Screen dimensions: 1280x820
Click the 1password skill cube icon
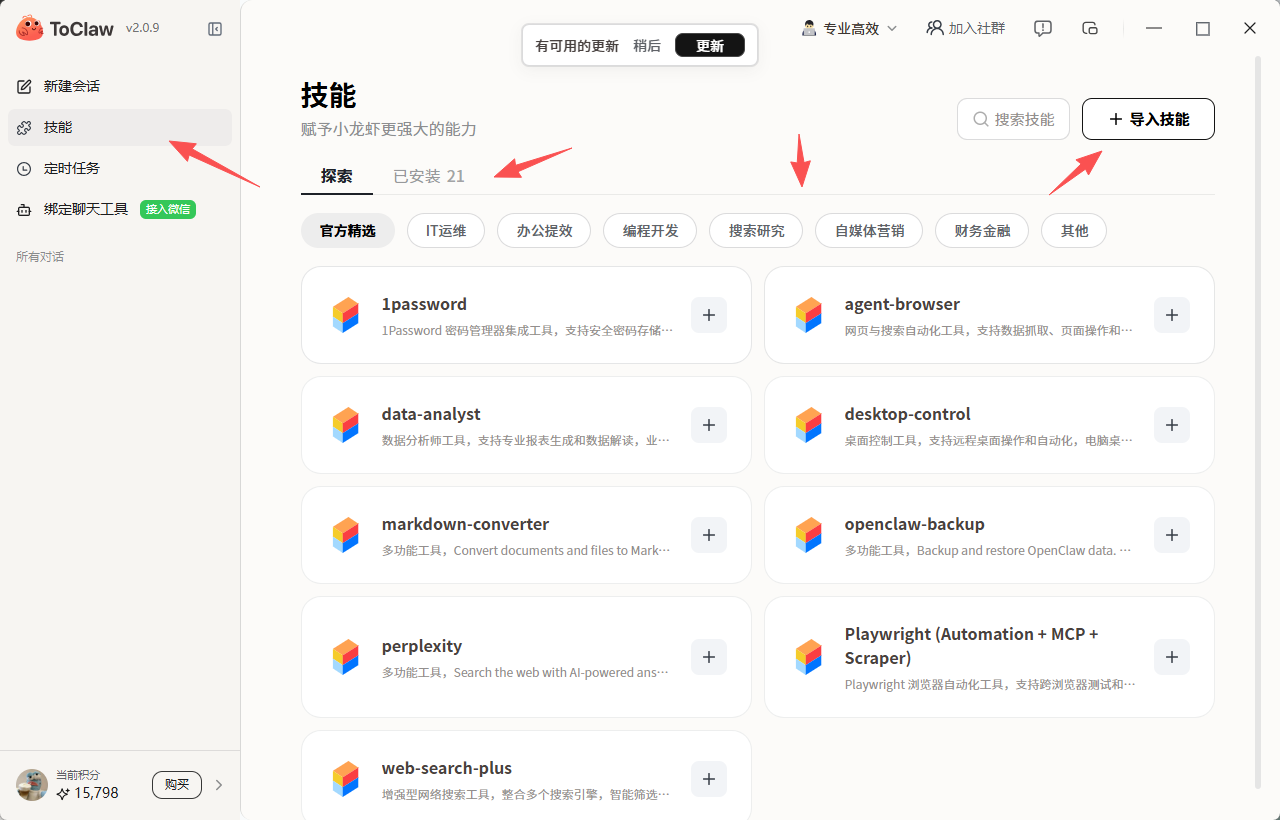click(x=345, y=315)
